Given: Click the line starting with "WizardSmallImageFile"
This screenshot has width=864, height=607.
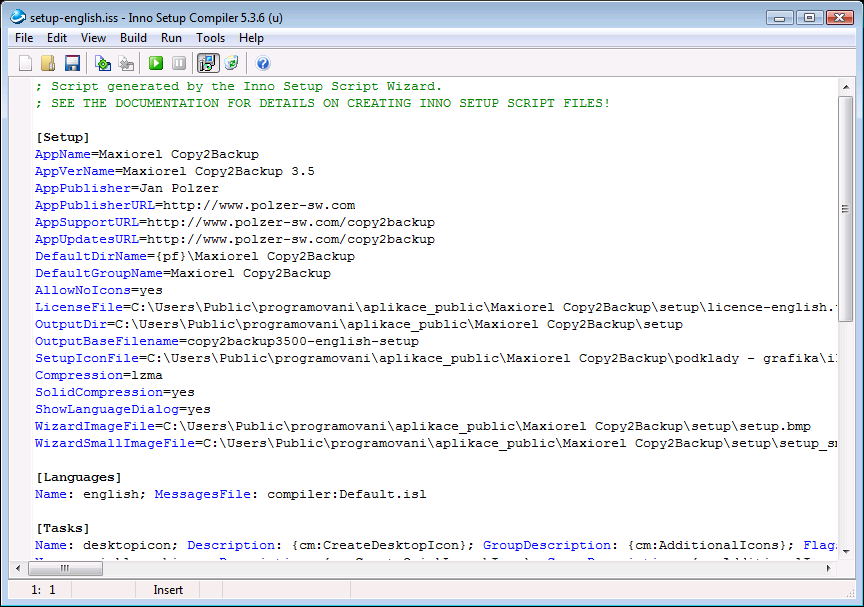Looking at the screenshot, I should pos(436,443).
